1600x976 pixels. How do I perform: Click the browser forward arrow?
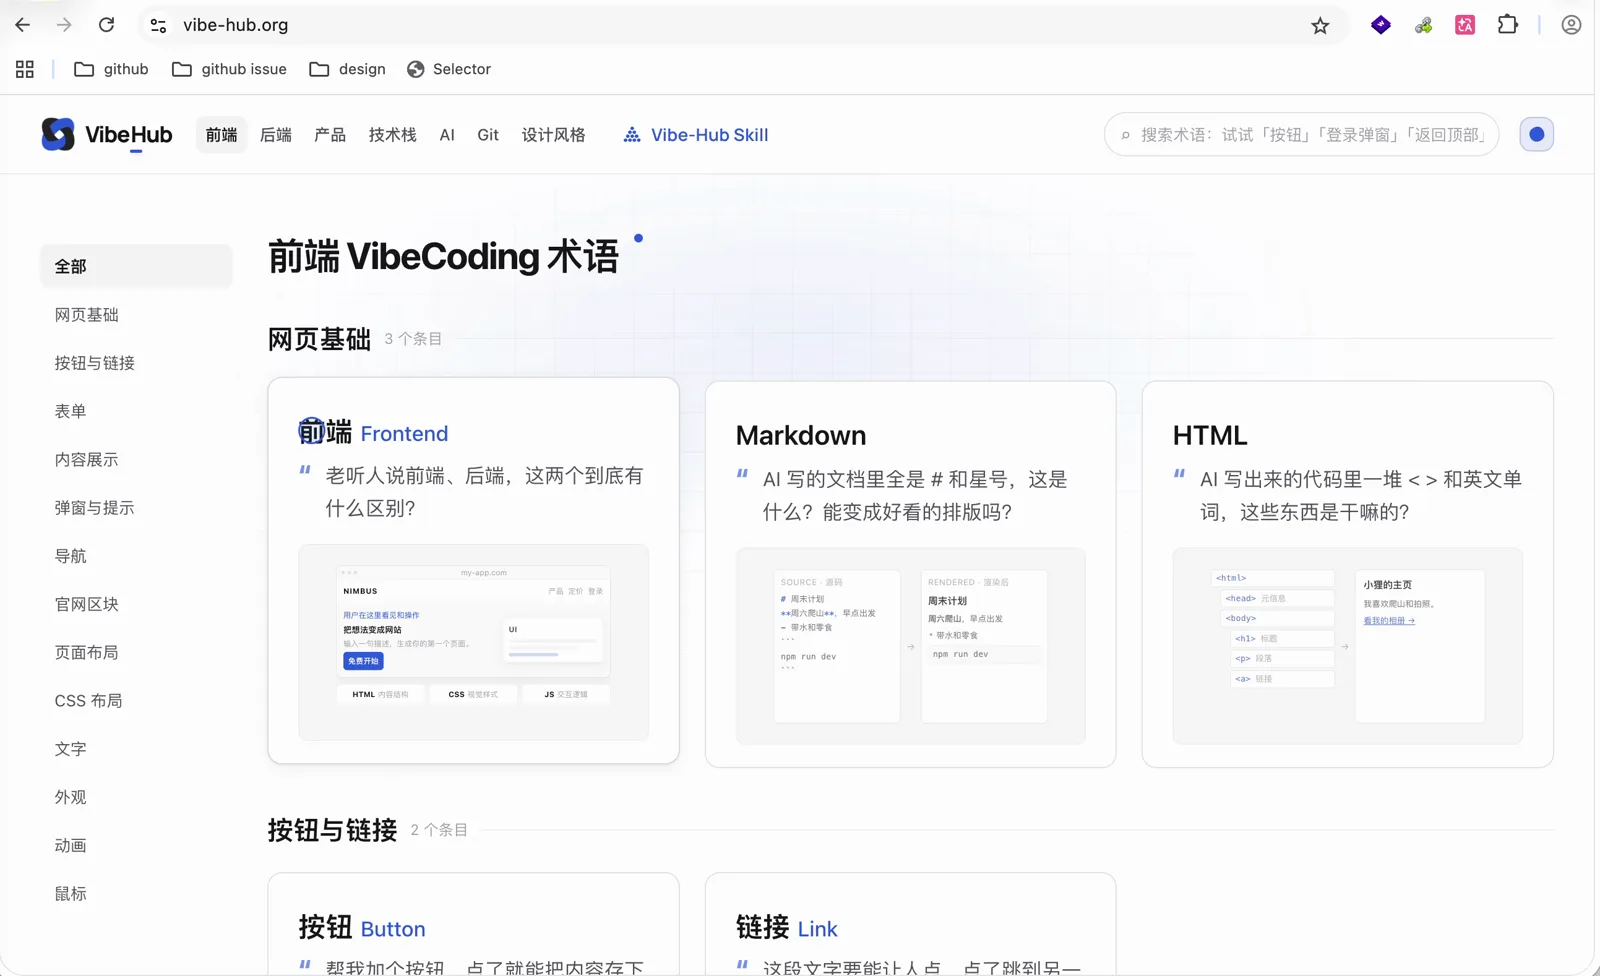point(64,25)
